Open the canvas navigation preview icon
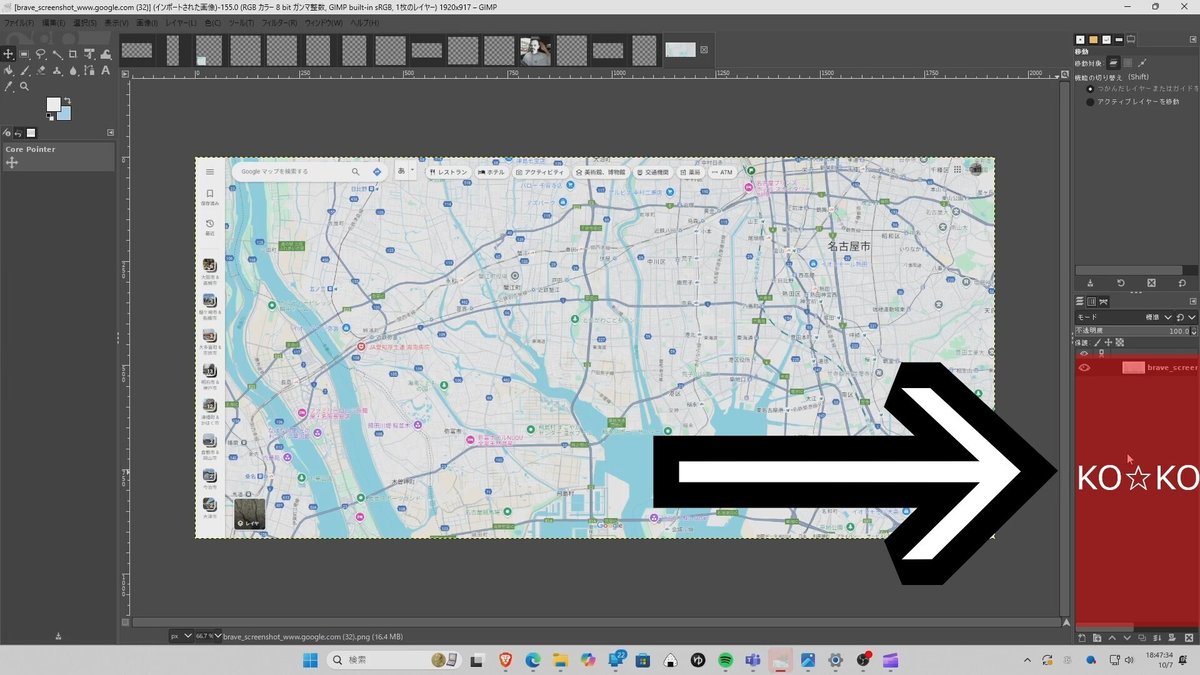Viewport: 1200px width, 675px height. tap(1066, 622)
